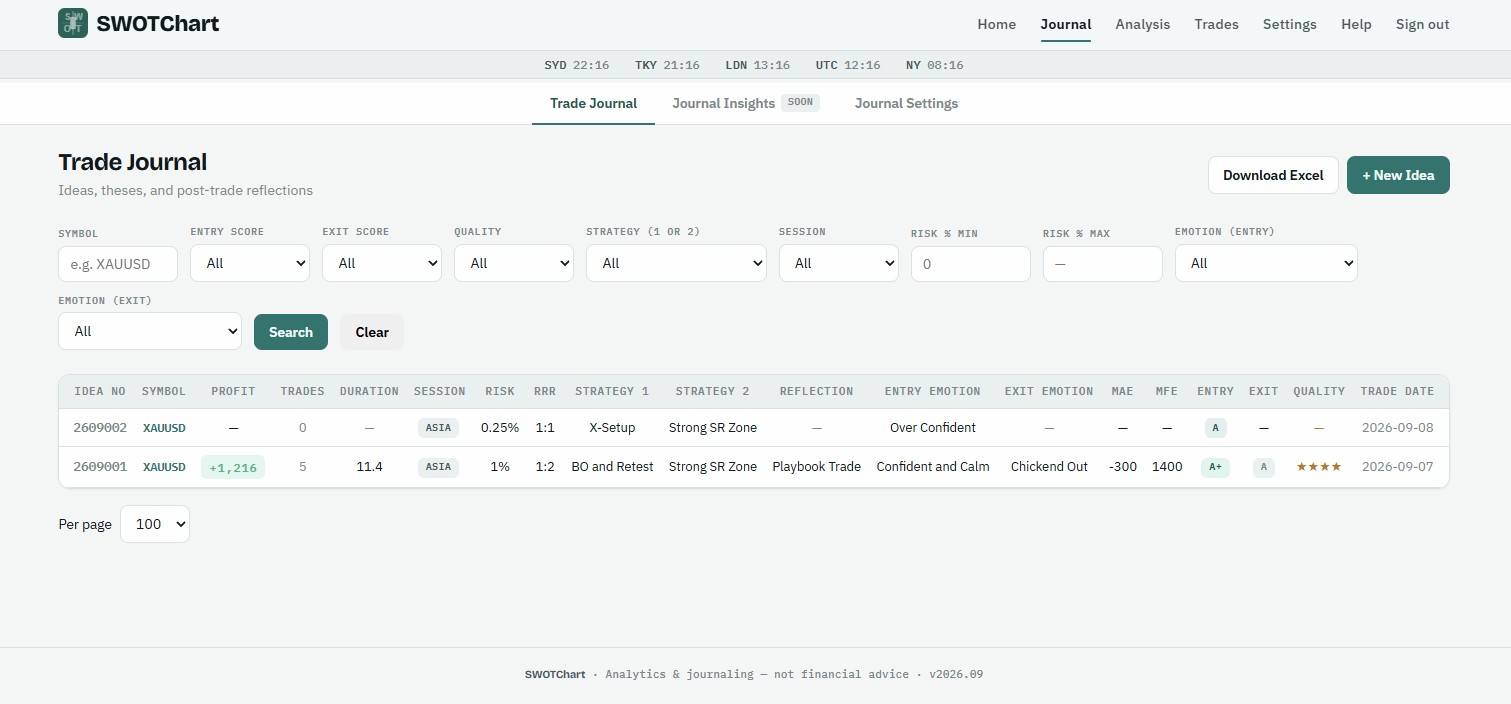Click the duration value 11.4
This screenshot has width=1511, height=704.
tap(369, 467)
